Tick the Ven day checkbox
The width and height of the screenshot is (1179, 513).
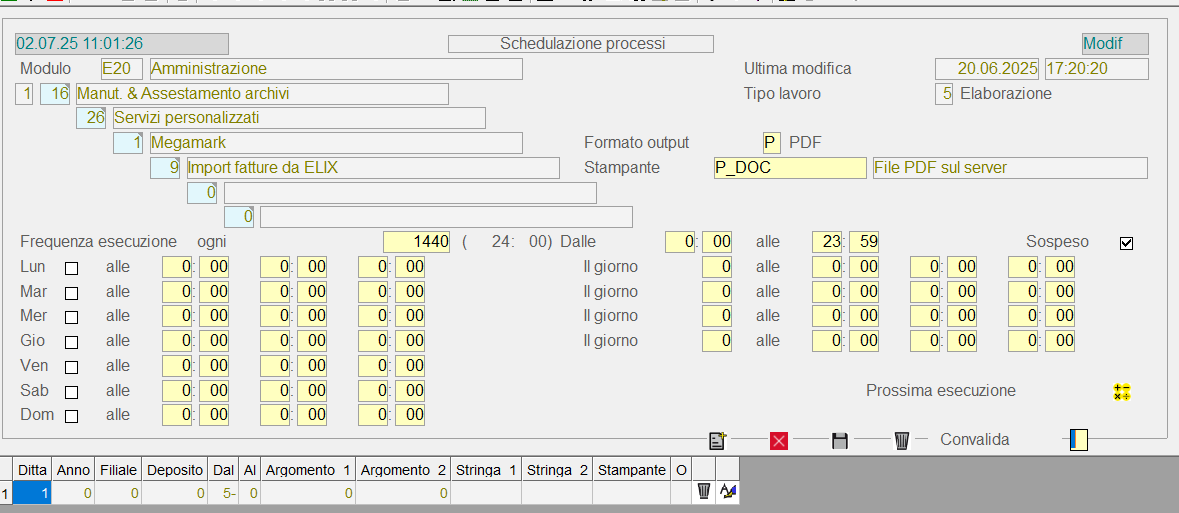tap(71, 366)
